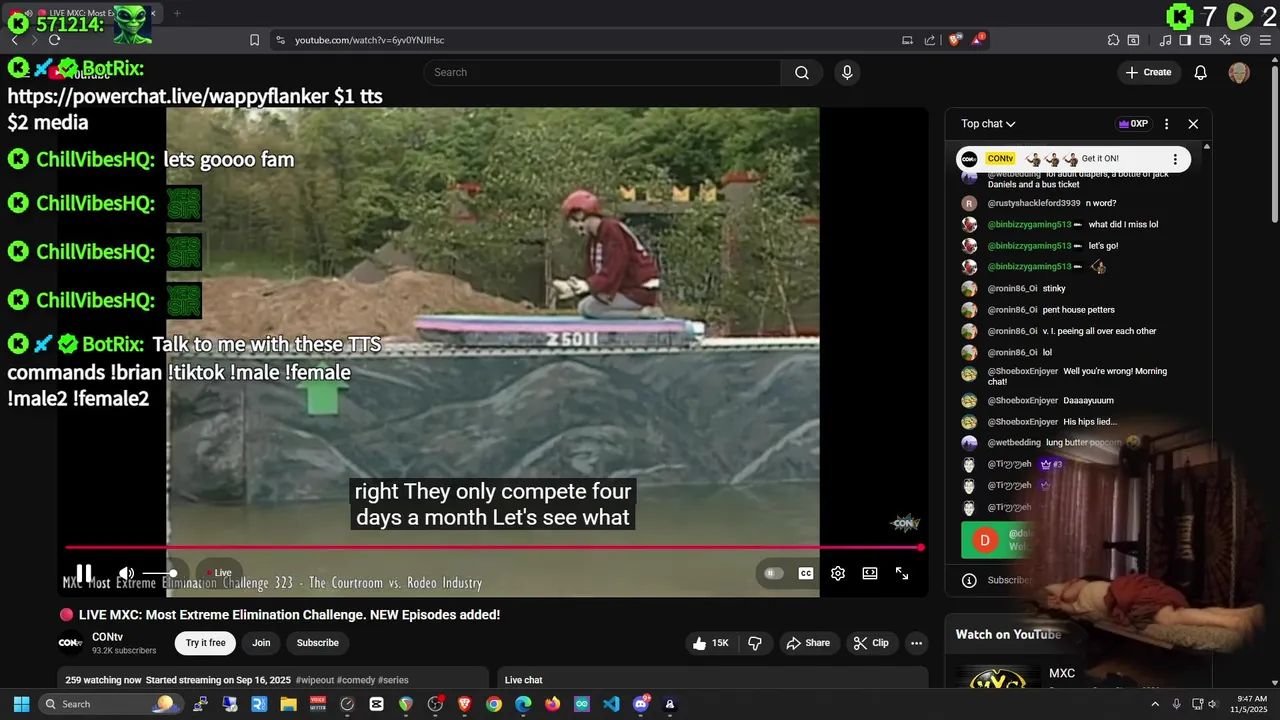Open Discord from the taskbar

click(x=641, y=704)
